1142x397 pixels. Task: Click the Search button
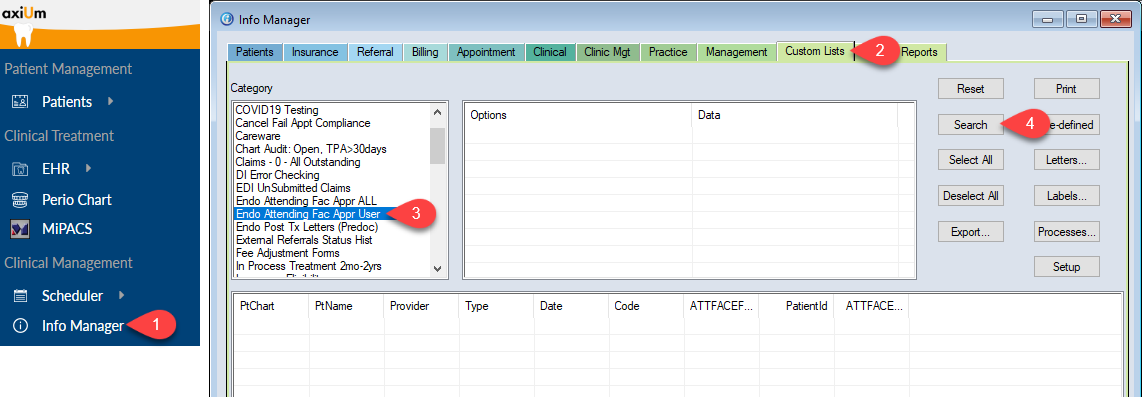970,125
